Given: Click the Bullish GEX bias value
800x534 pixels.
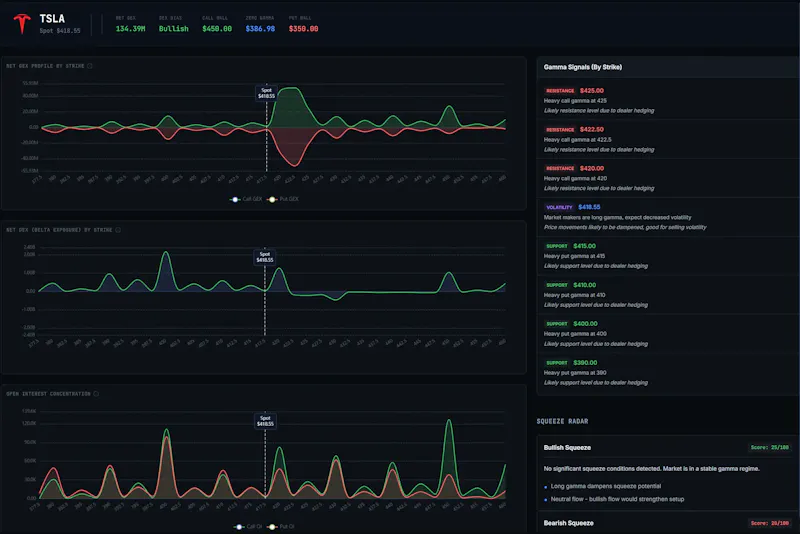Looking at the screenshot, I should tap(173, 29).
